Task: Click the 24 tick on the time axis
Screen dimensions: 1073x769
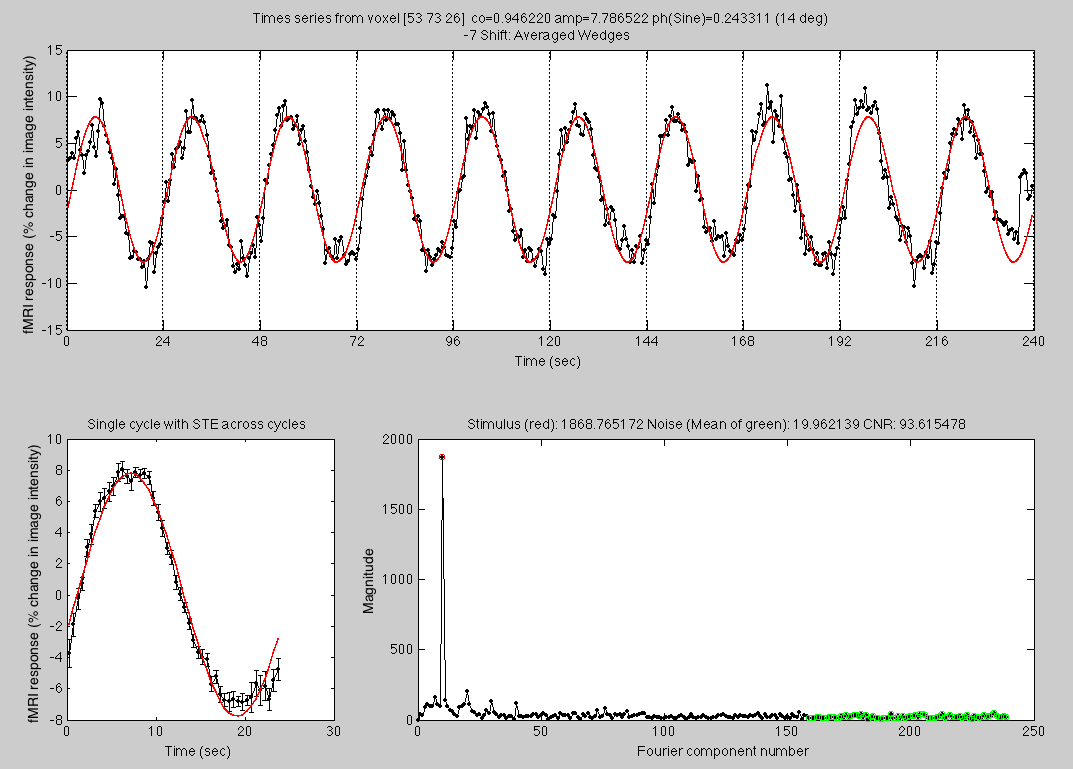Action: pos(163,341)
